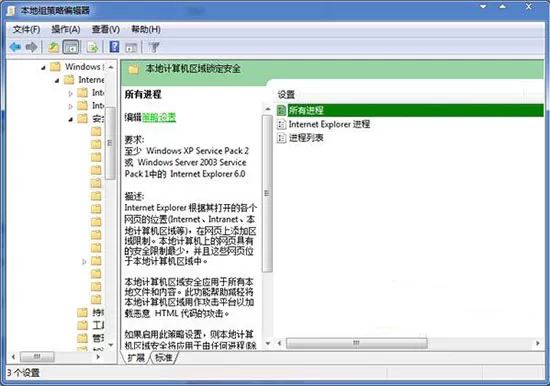Click the Internet Explorer 进程 setting icon
550x386 pixels.
[x=281, y=124]
